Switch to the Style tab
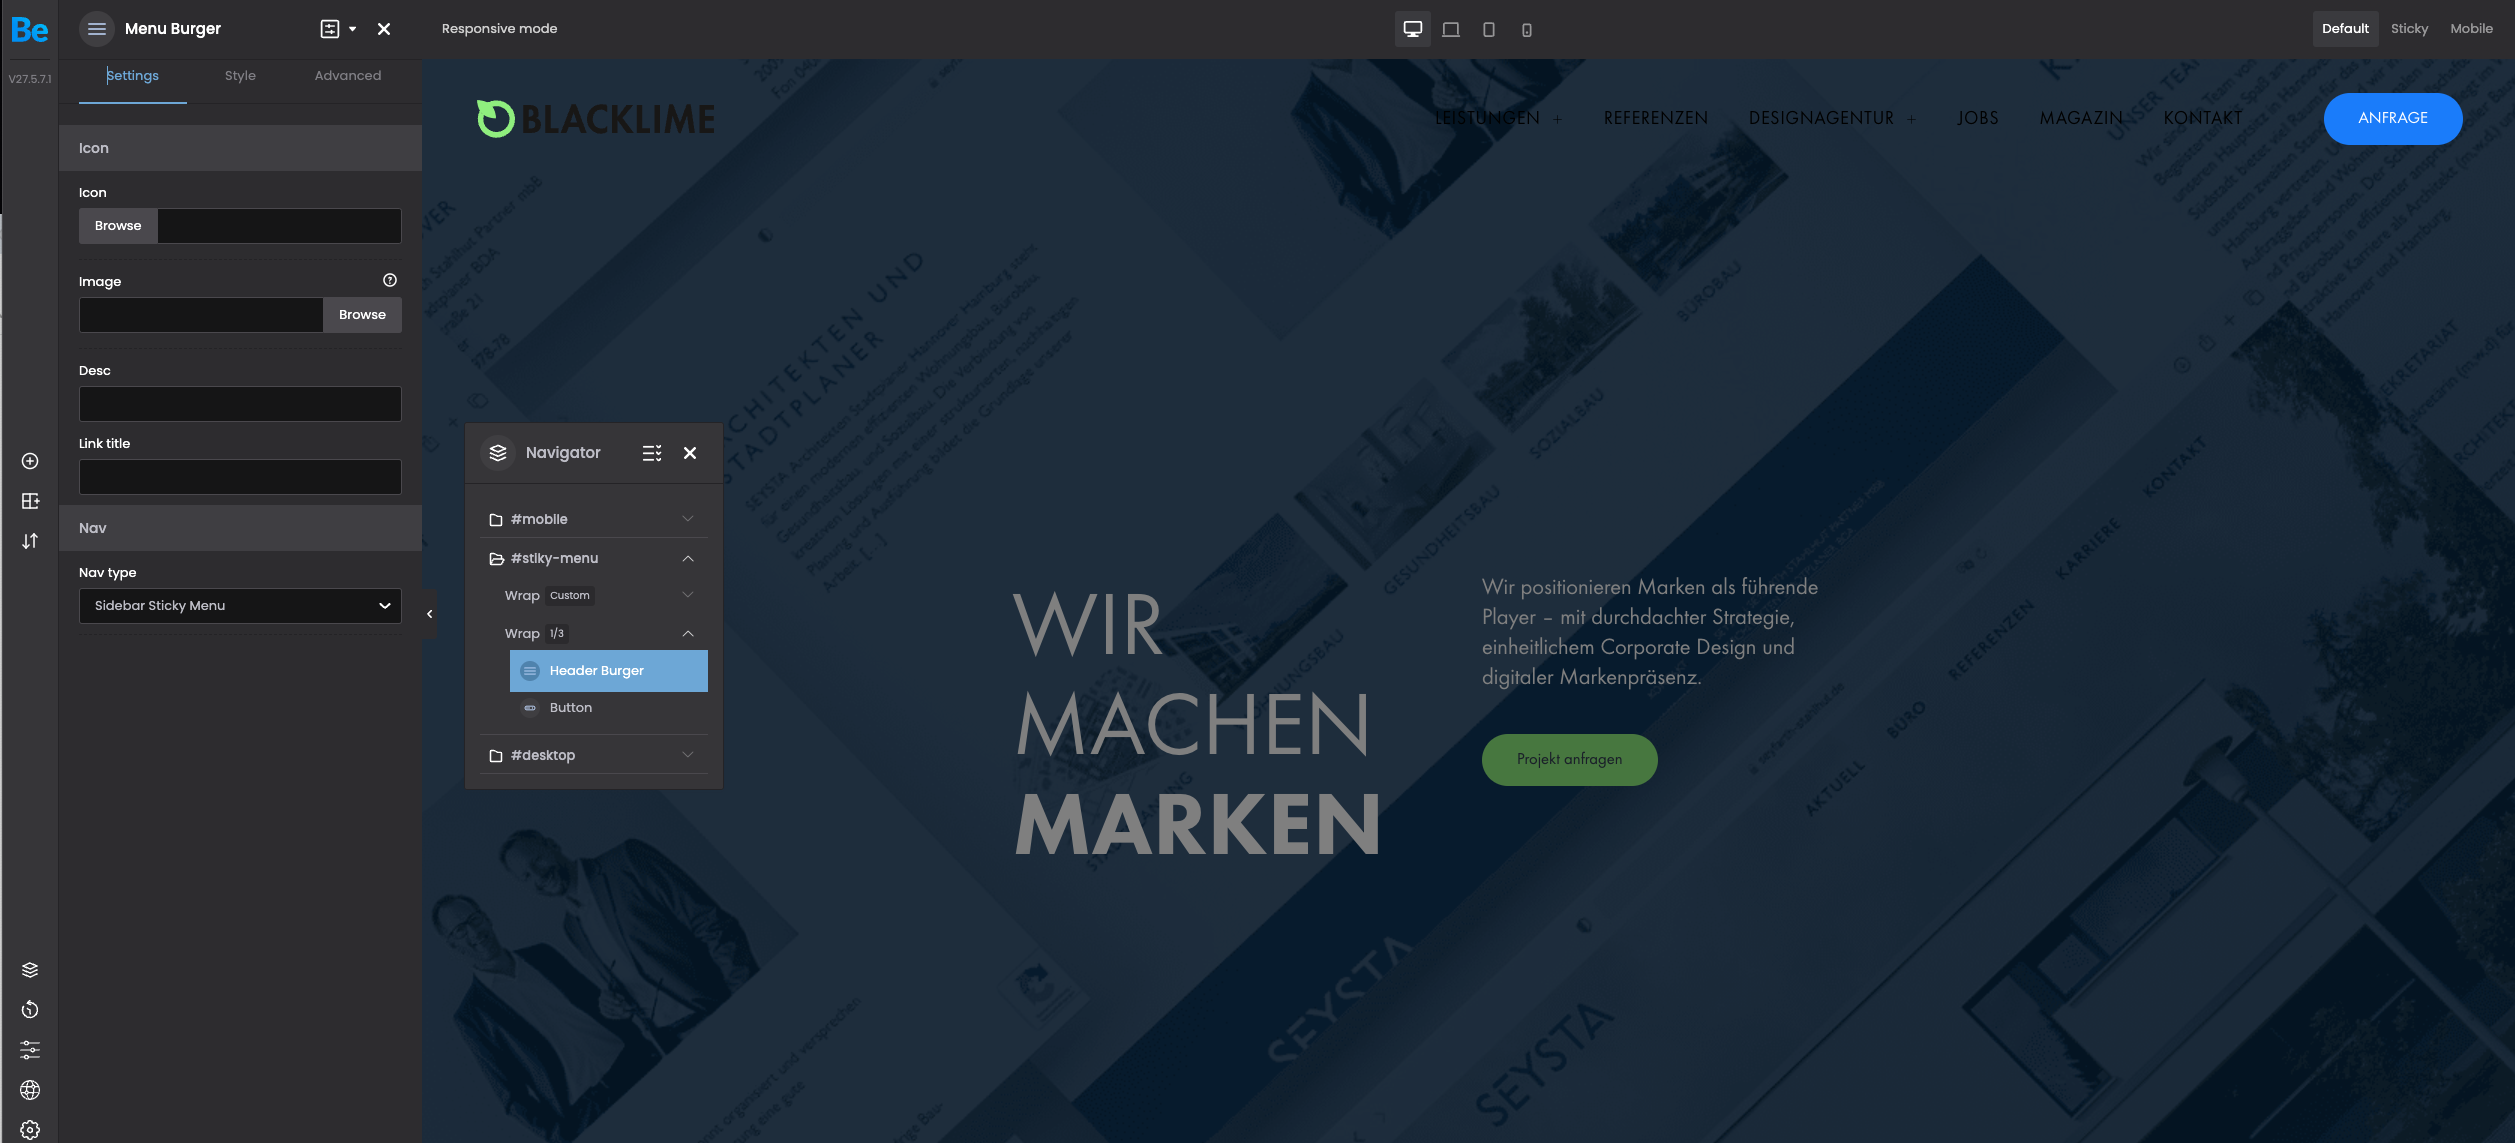Image resolution: width=2515 pixels, height=1143 pixels. 241,75
